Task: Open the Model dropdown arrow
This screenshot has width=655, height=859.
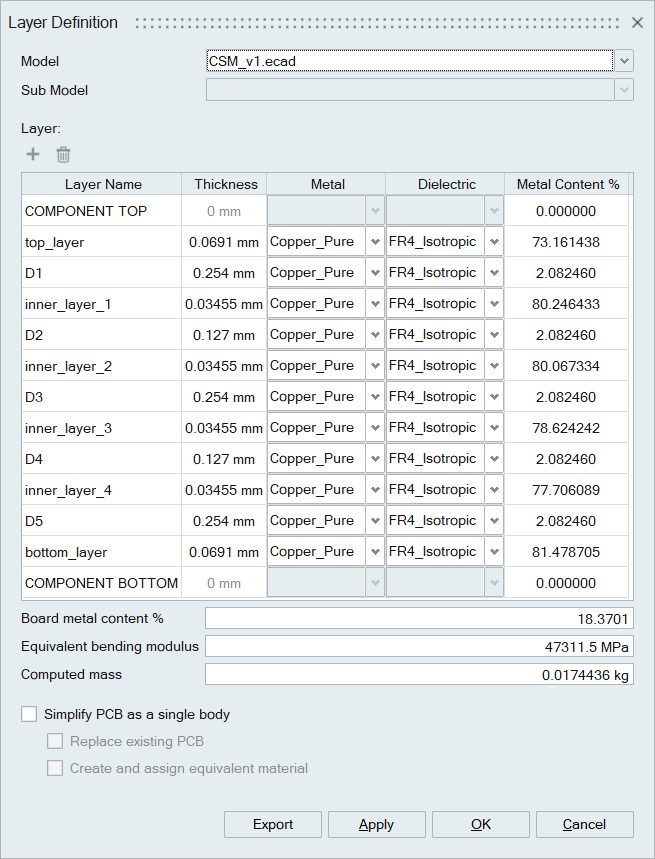Action: pyautogui.click(x=624, y=61)
